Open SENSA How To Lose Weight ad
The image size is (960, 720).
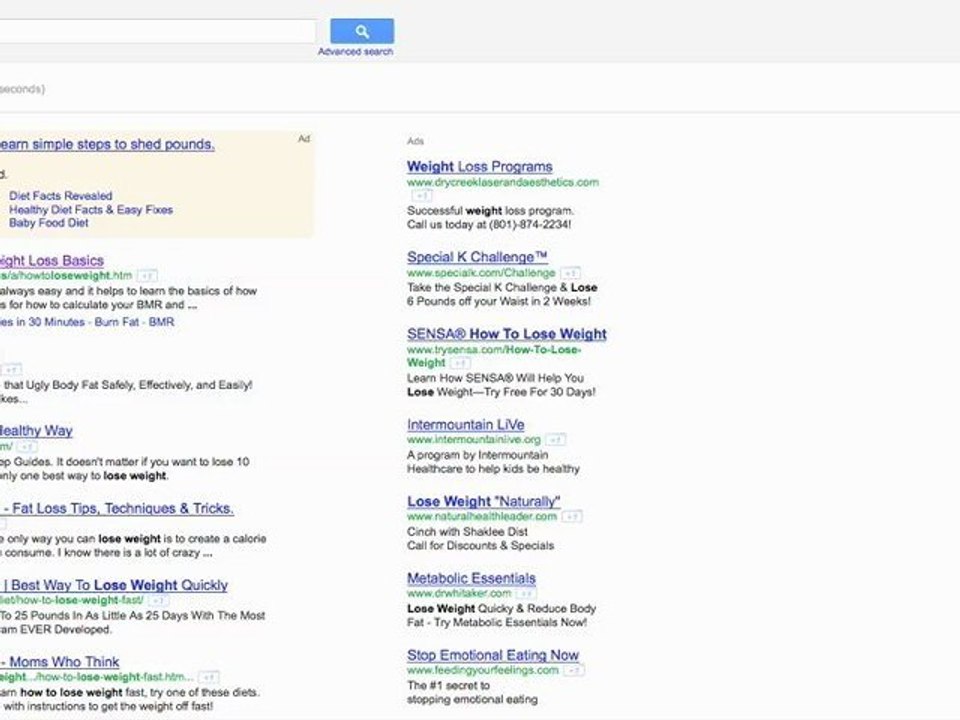(506, 334)
